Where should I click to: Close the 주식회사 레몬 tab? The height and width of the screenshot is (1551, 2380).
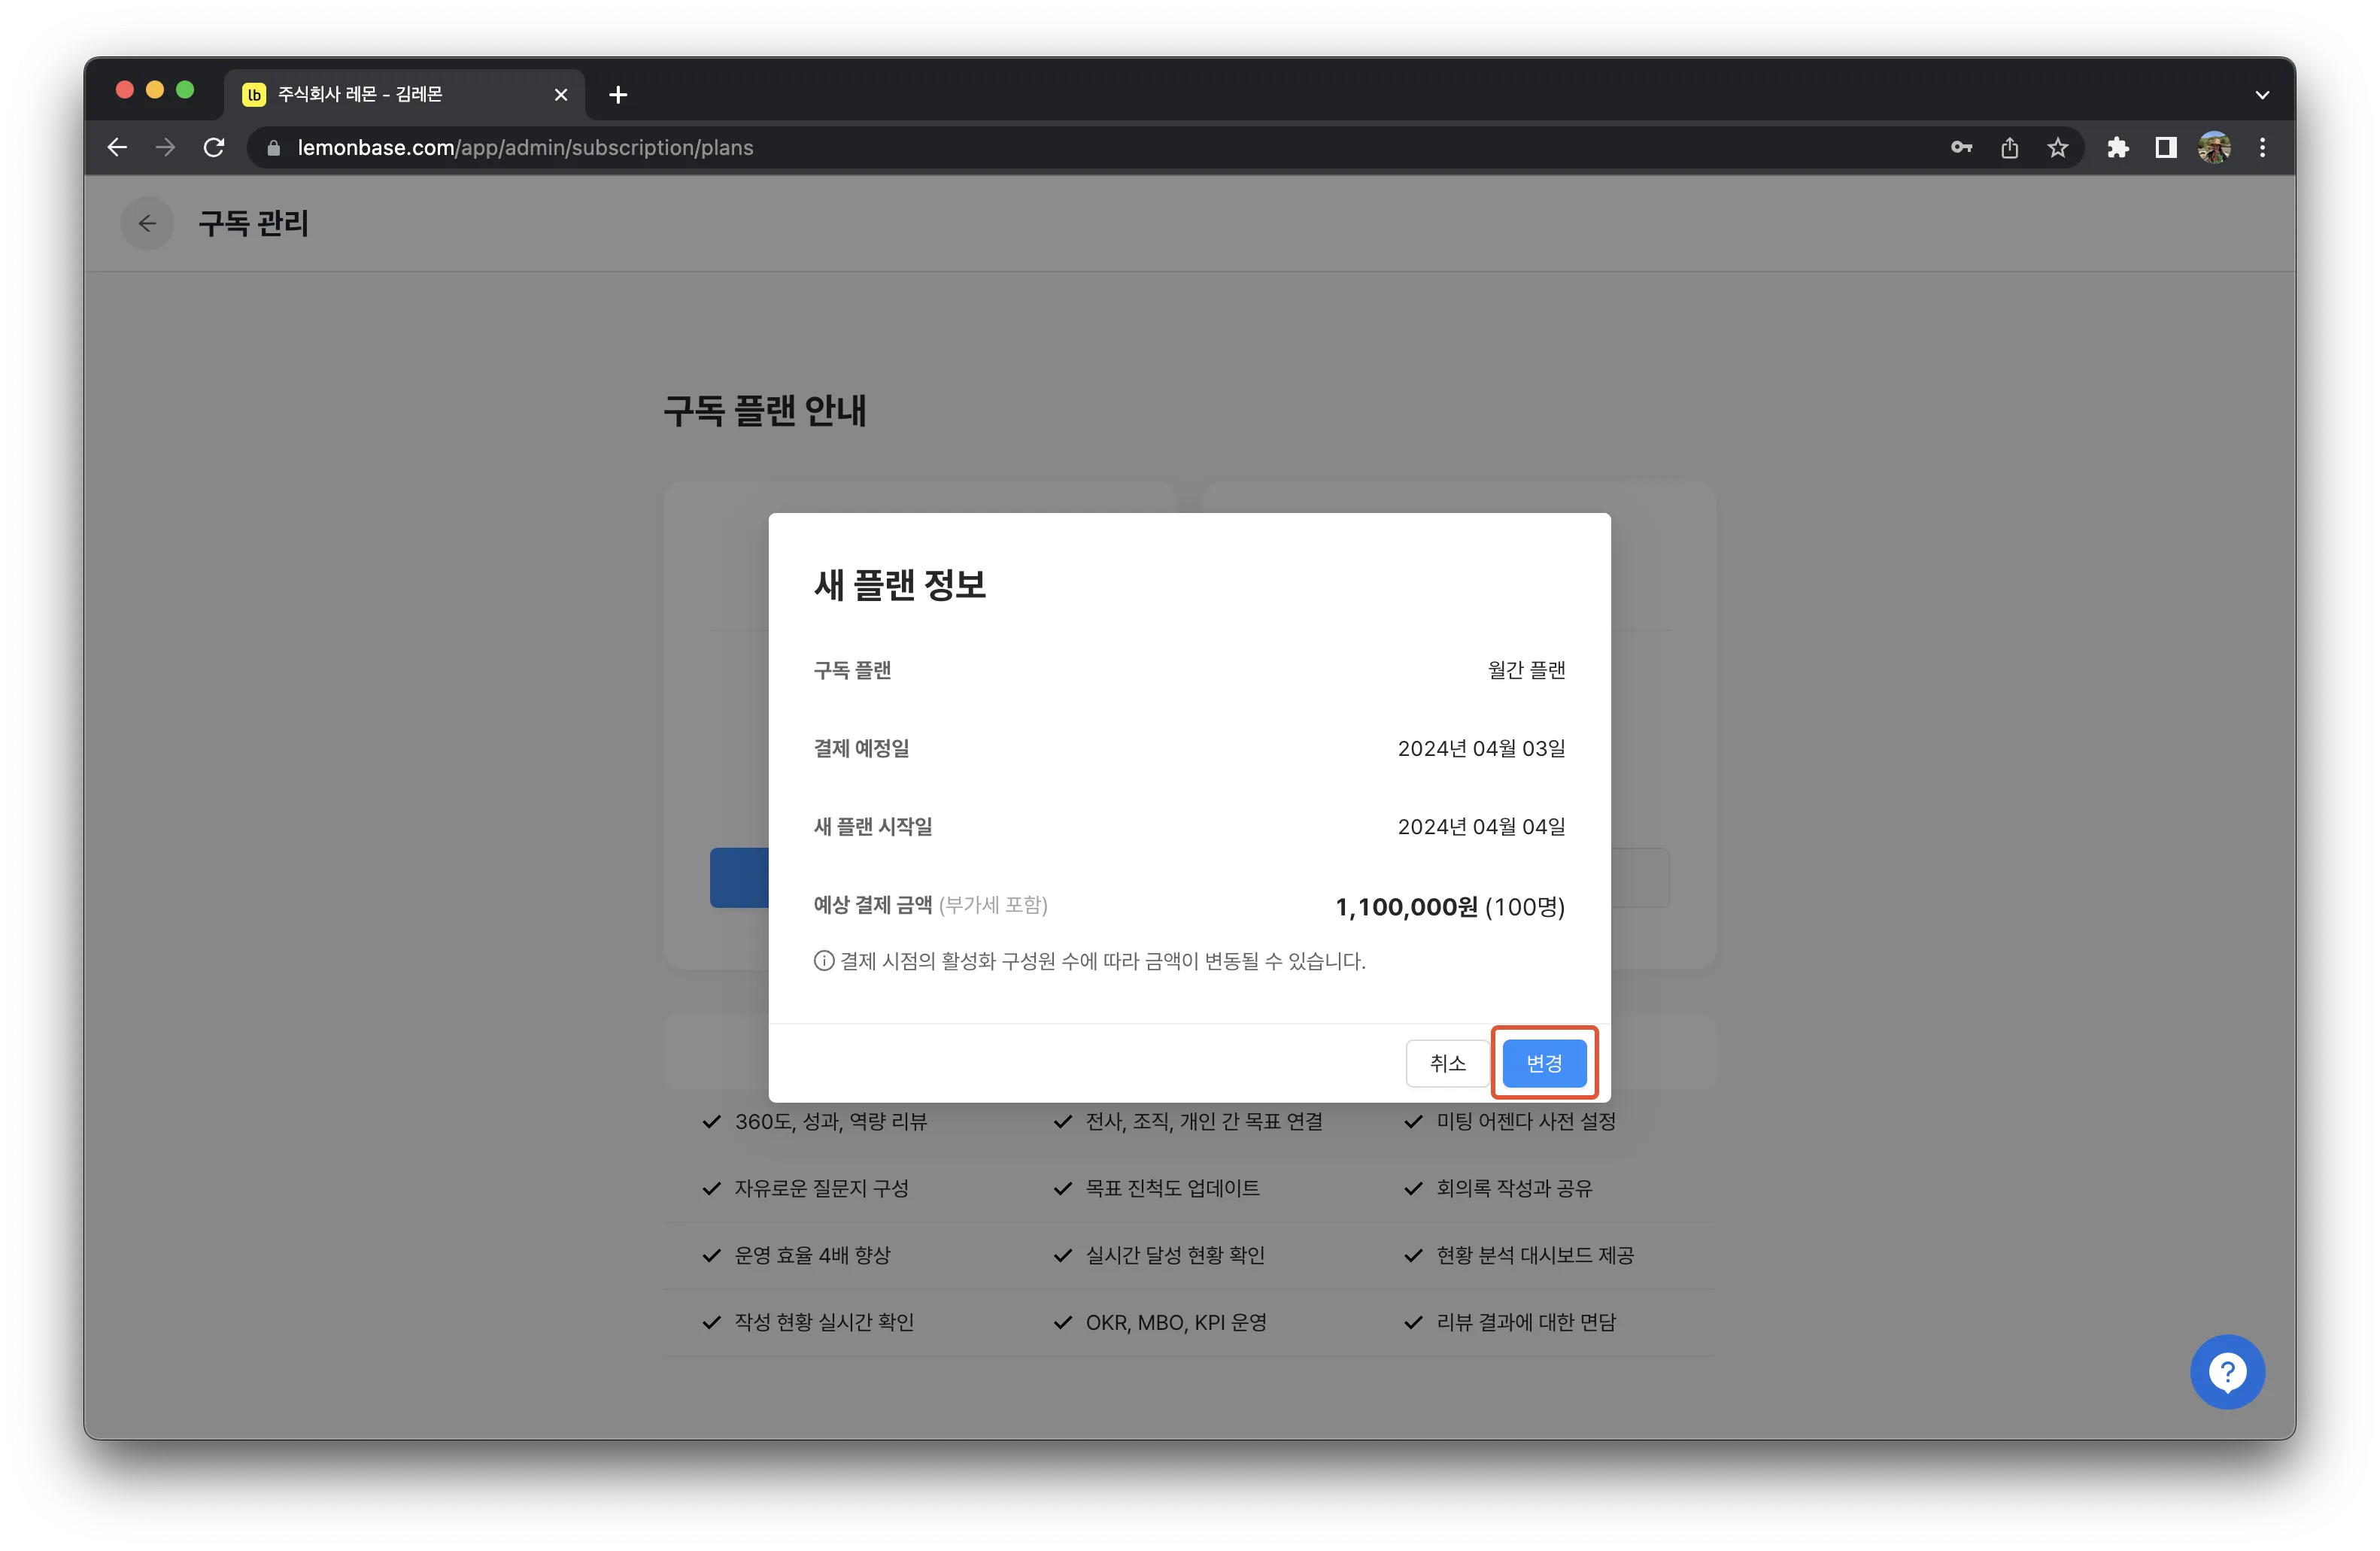[561, 94]
